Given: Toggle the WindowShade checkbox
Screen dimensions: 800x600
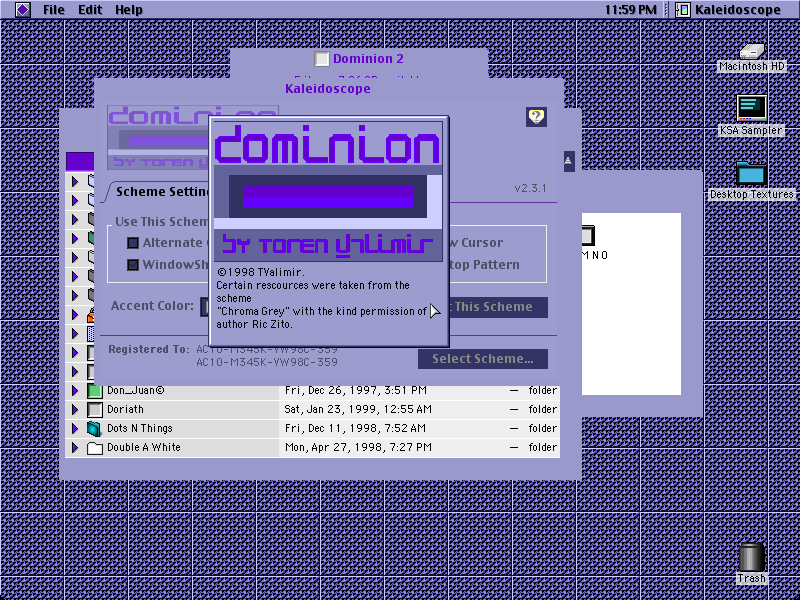Looking at the screenshot, I should pyautogui.click(x=133, y=265).
